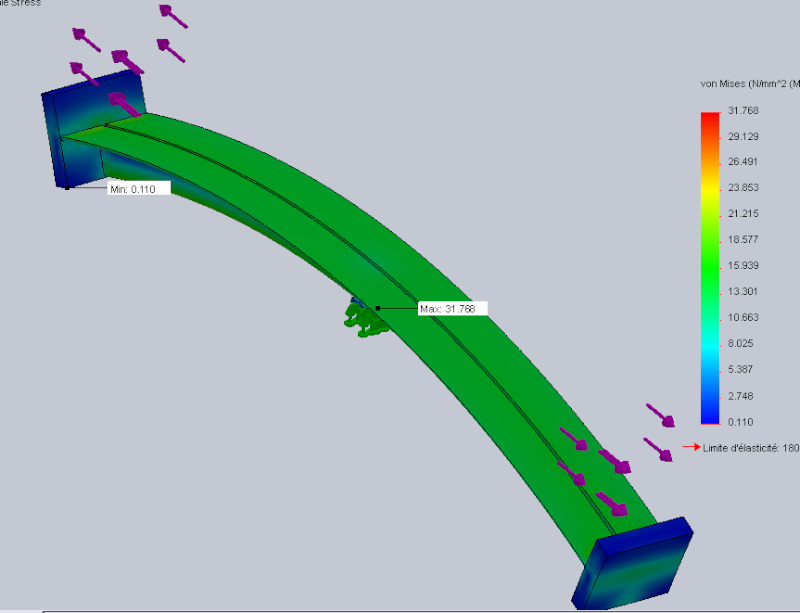The height and width of the screenshot is (613, 800).
Task: Click the red yield-limit arrow marker
Action: click(691, 447)
